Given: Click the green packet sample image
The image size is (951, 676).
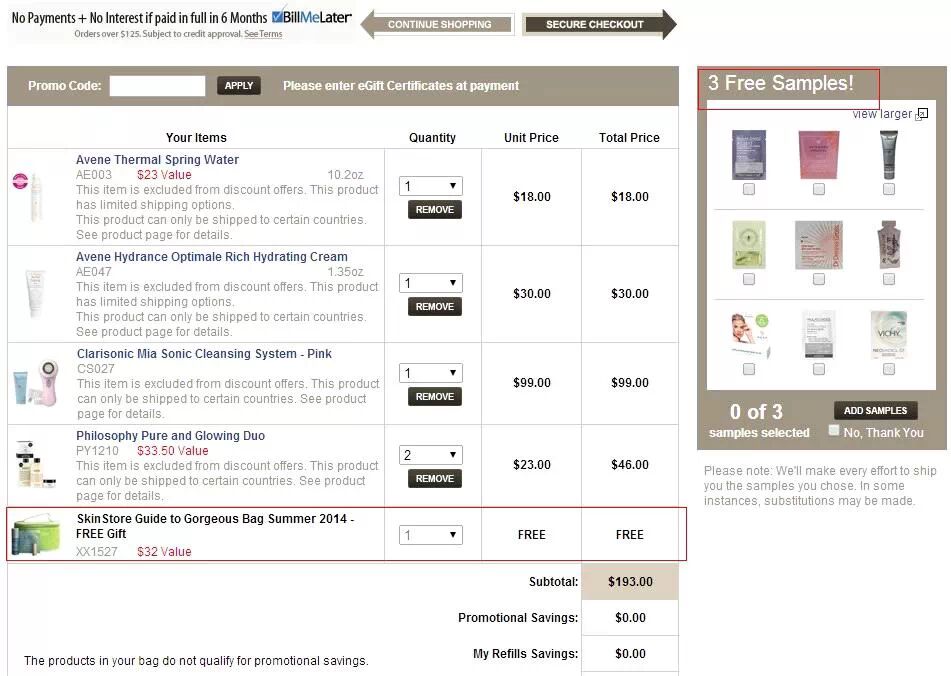Looking at the screenshot, I should (749, 245).
